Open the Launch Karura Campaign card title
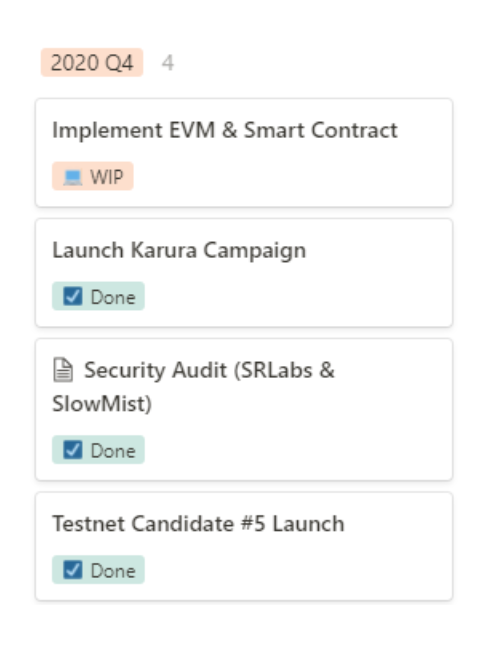This screenshot has height=666, width=488. click(x=179, y=251)
